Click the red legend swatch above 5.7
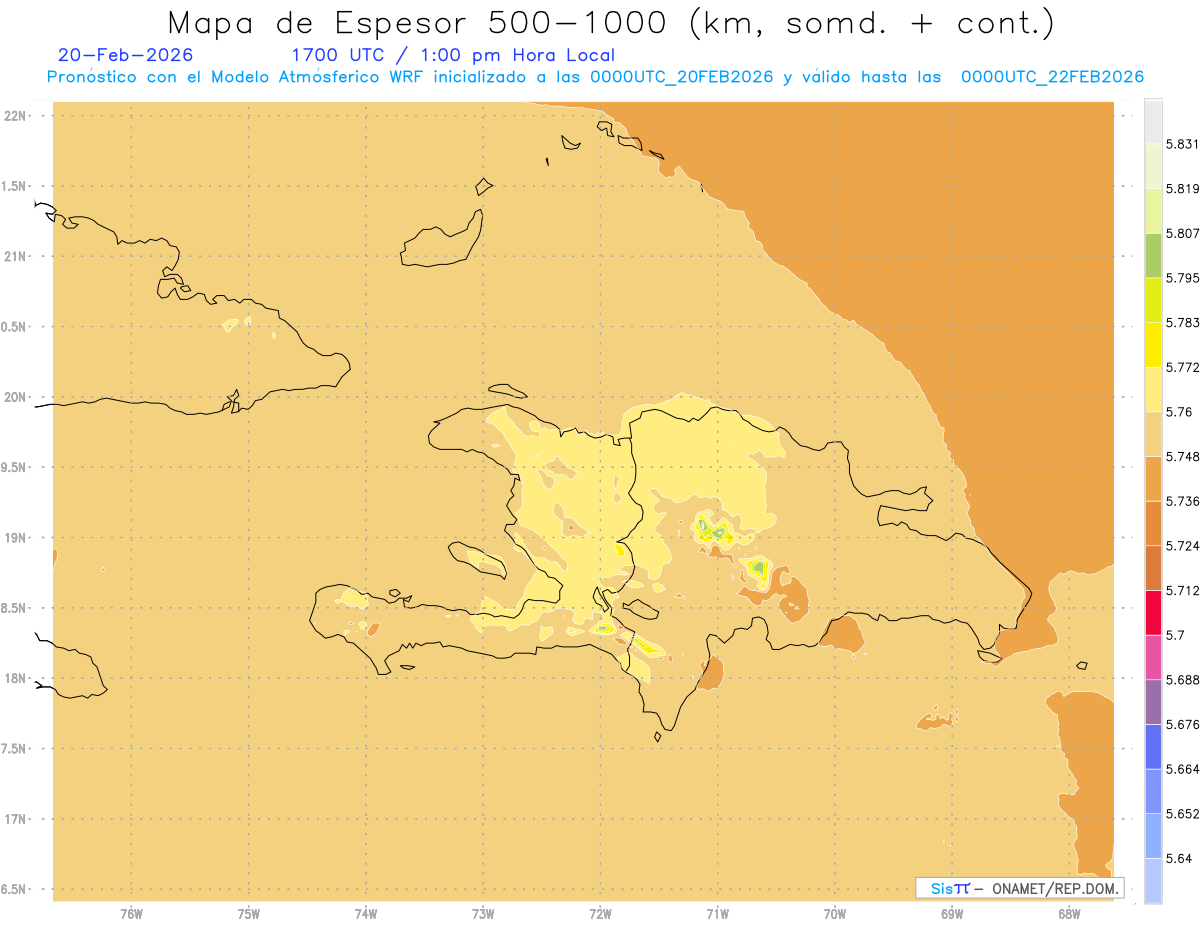Screen dimensions: 1200x927 (x=1153, y=612)
